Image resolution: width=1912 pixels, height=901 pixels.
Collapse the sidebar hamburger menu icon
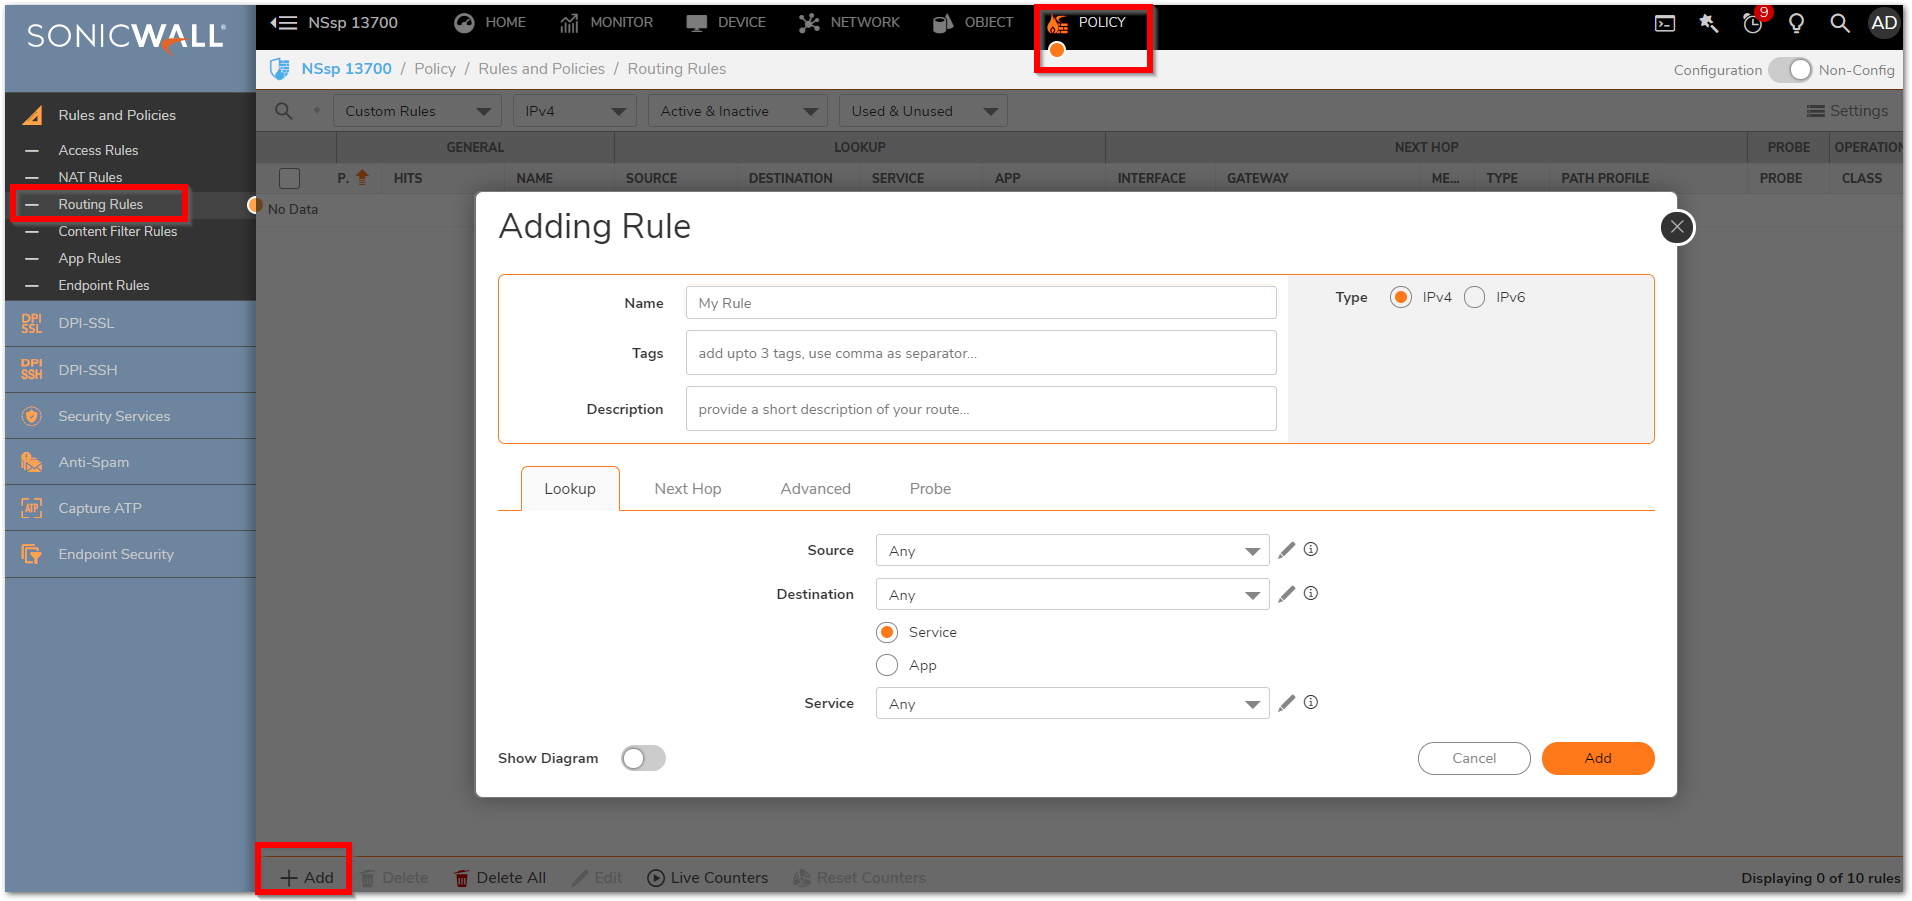point(284,22)
